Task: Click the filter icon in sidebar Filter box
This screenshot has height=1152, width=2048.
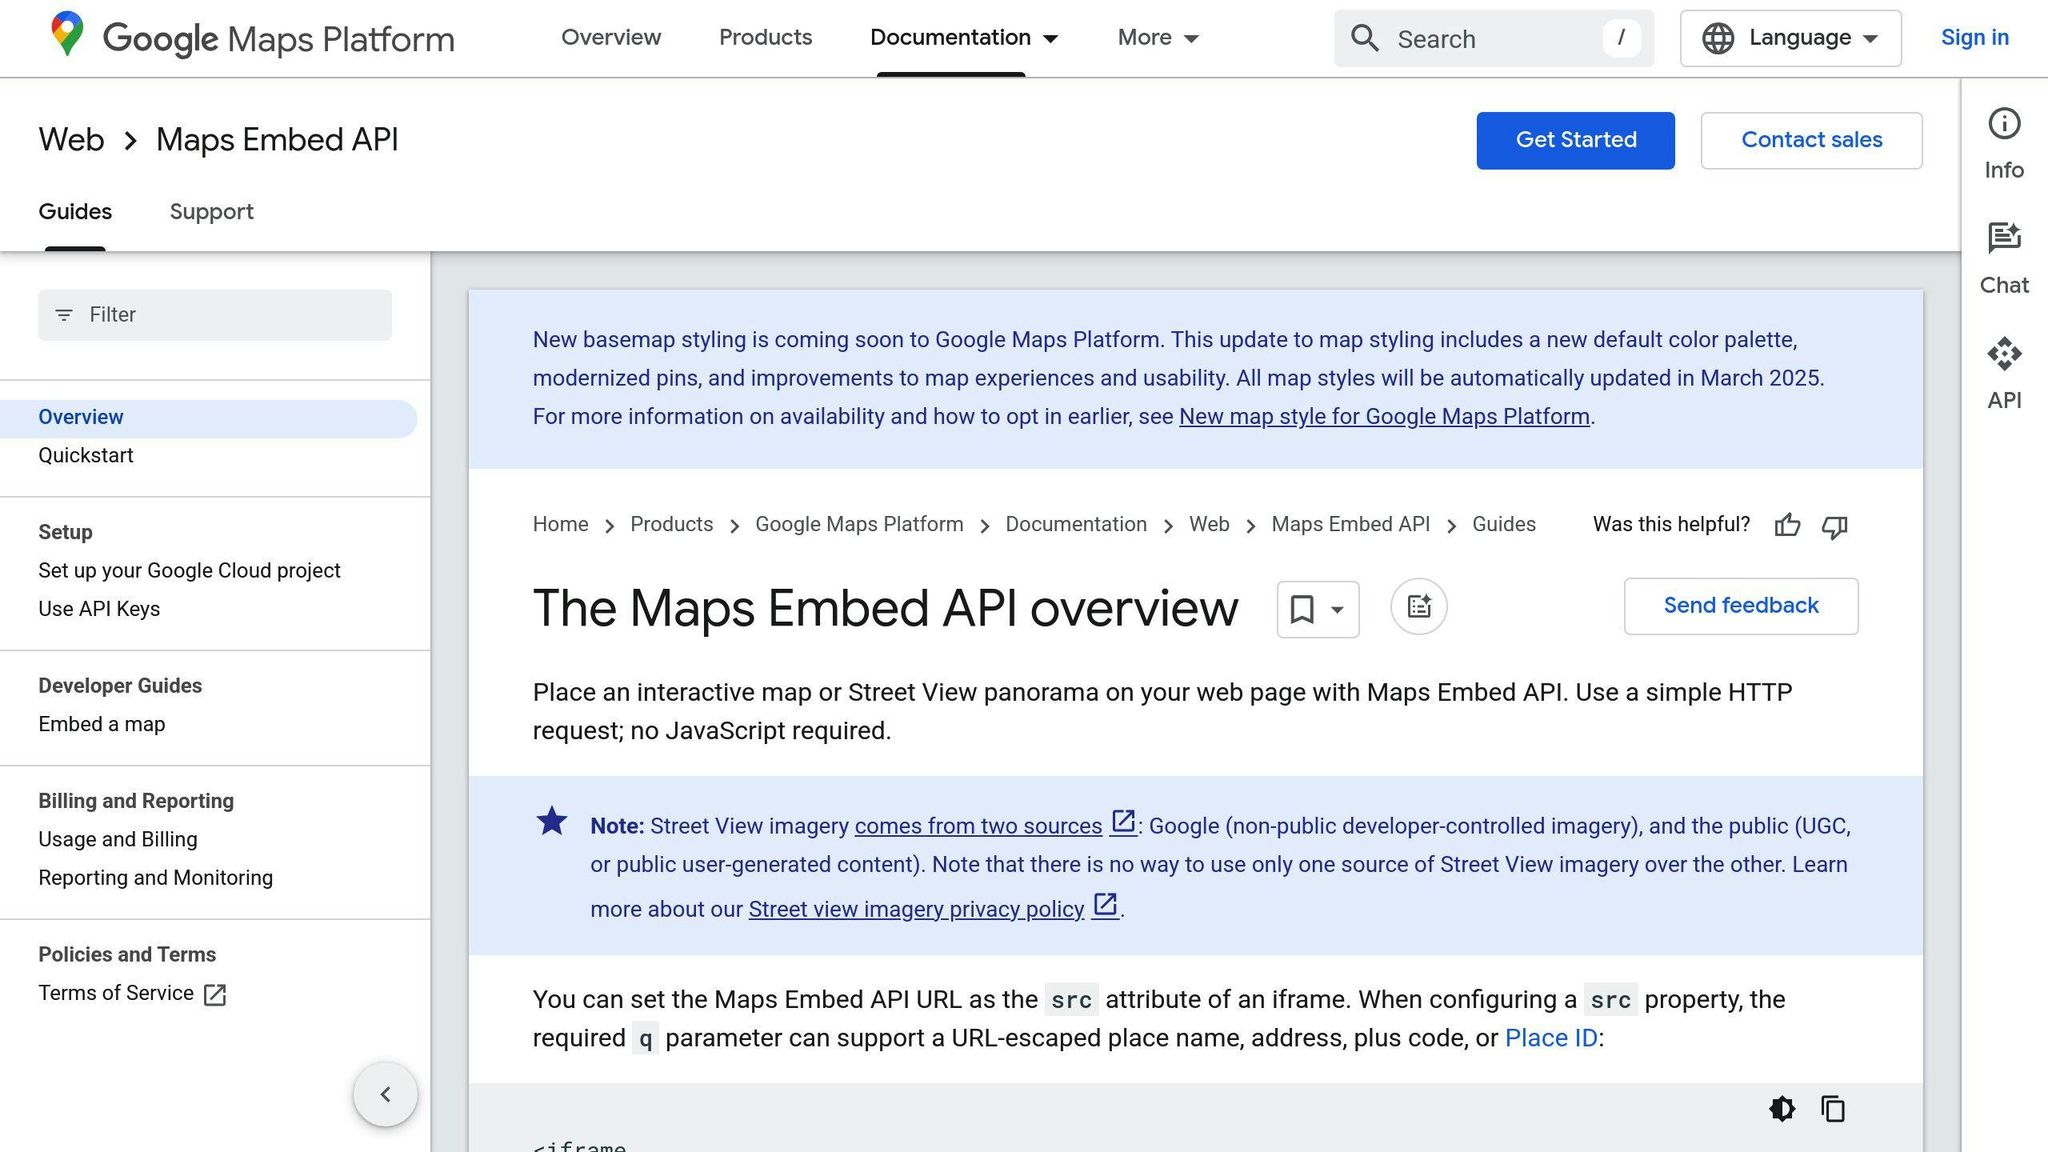Action: click(x=64, y=315)
